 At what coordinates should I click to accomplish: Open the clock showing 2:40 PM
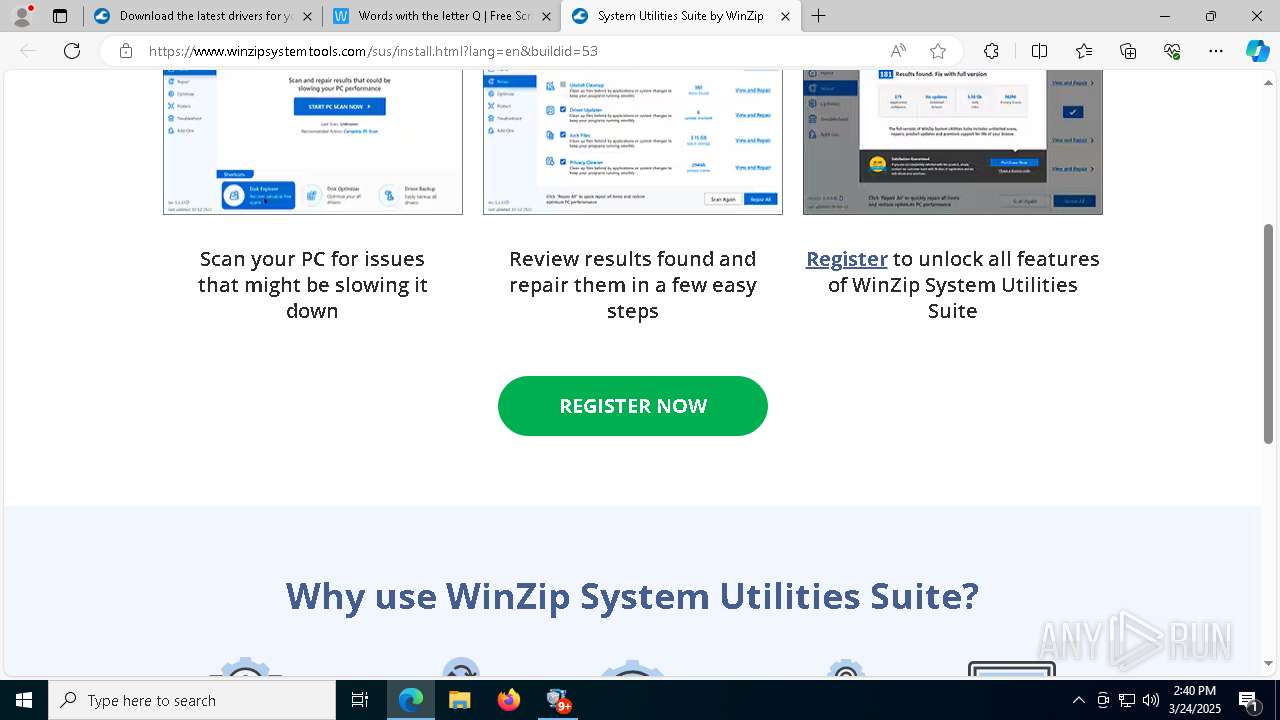(1194, 700)
